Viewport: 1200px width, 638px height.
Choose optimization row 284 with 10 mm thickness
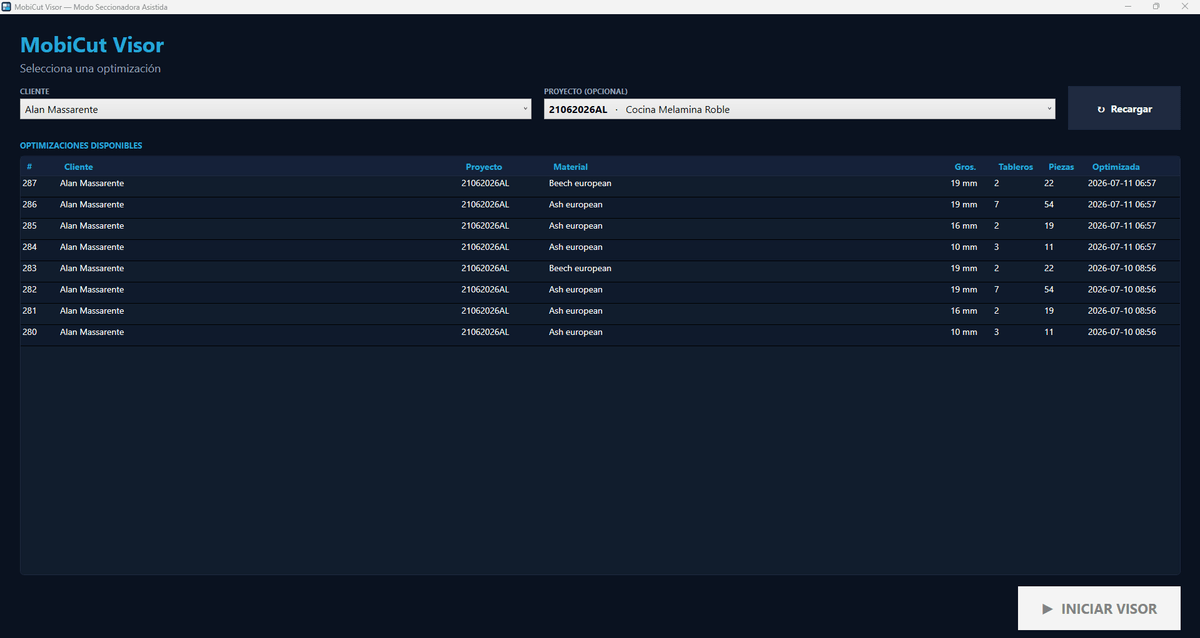[600, 247]
